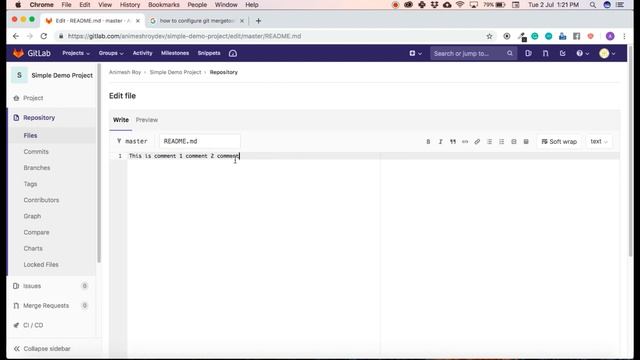
Task: Switch to the 'how to configure git mergetool' tab
Action: (196, 21)
